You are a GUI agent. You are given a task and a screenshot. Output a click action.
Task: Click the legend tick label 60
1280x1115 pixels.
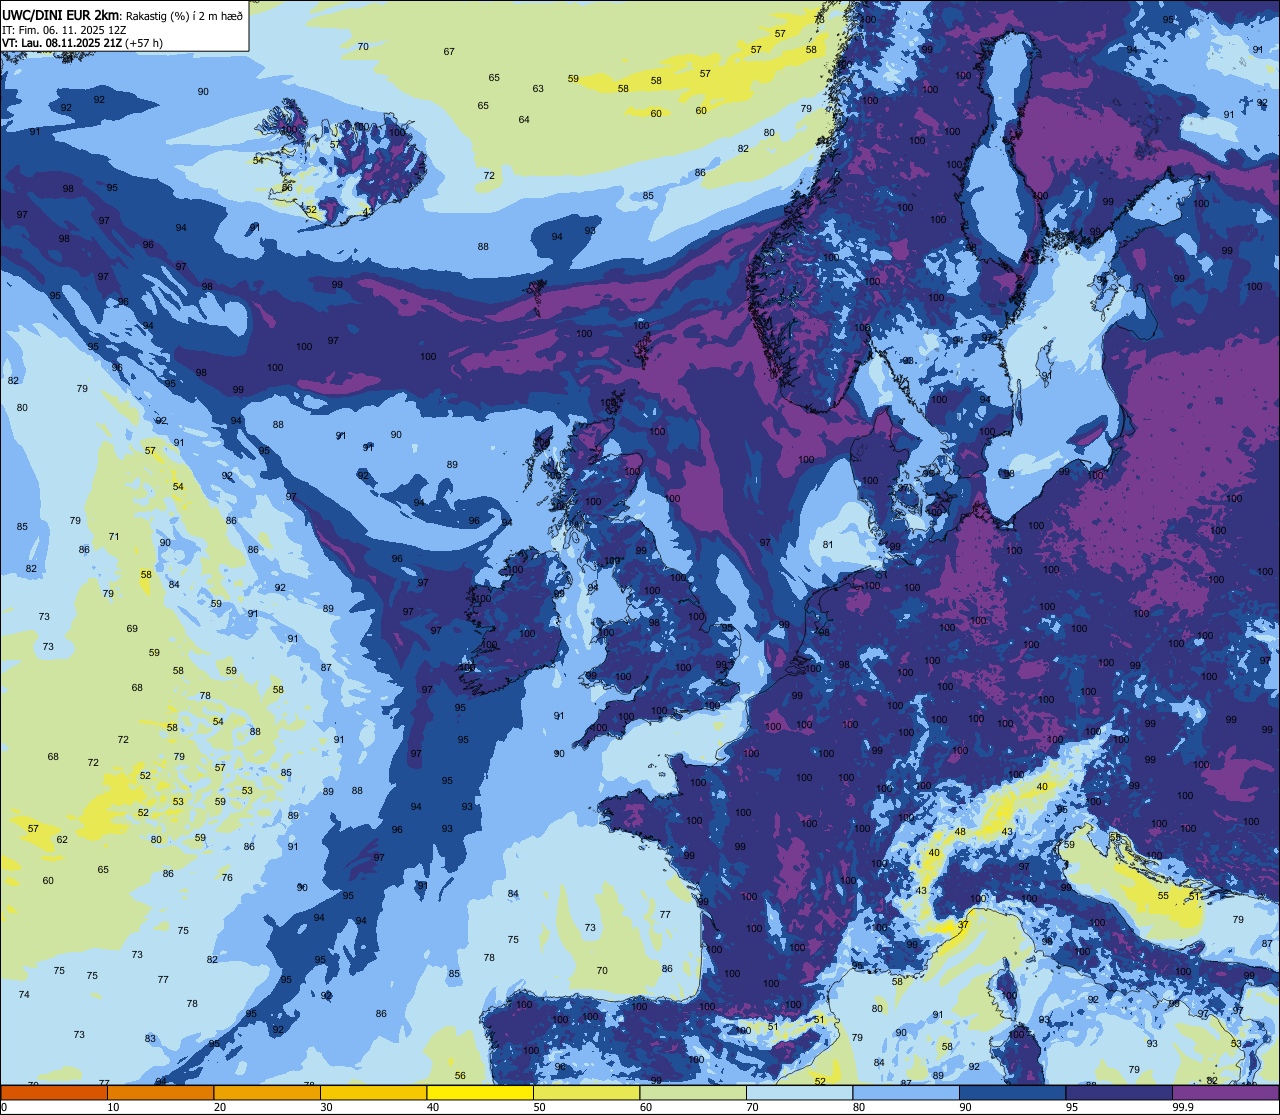tap(645, 1107)
